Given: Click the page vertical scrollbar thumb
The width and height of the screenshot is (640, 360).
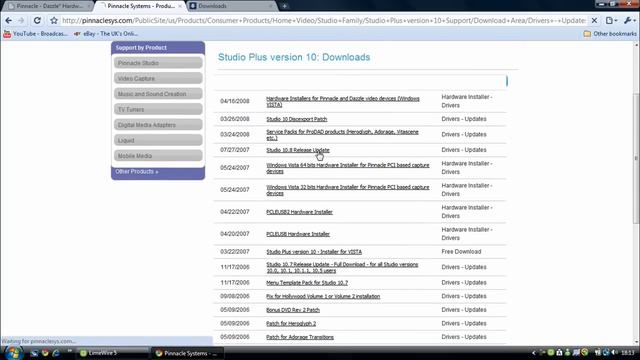Looking at the screenshot, I should (x=636, y=158).
